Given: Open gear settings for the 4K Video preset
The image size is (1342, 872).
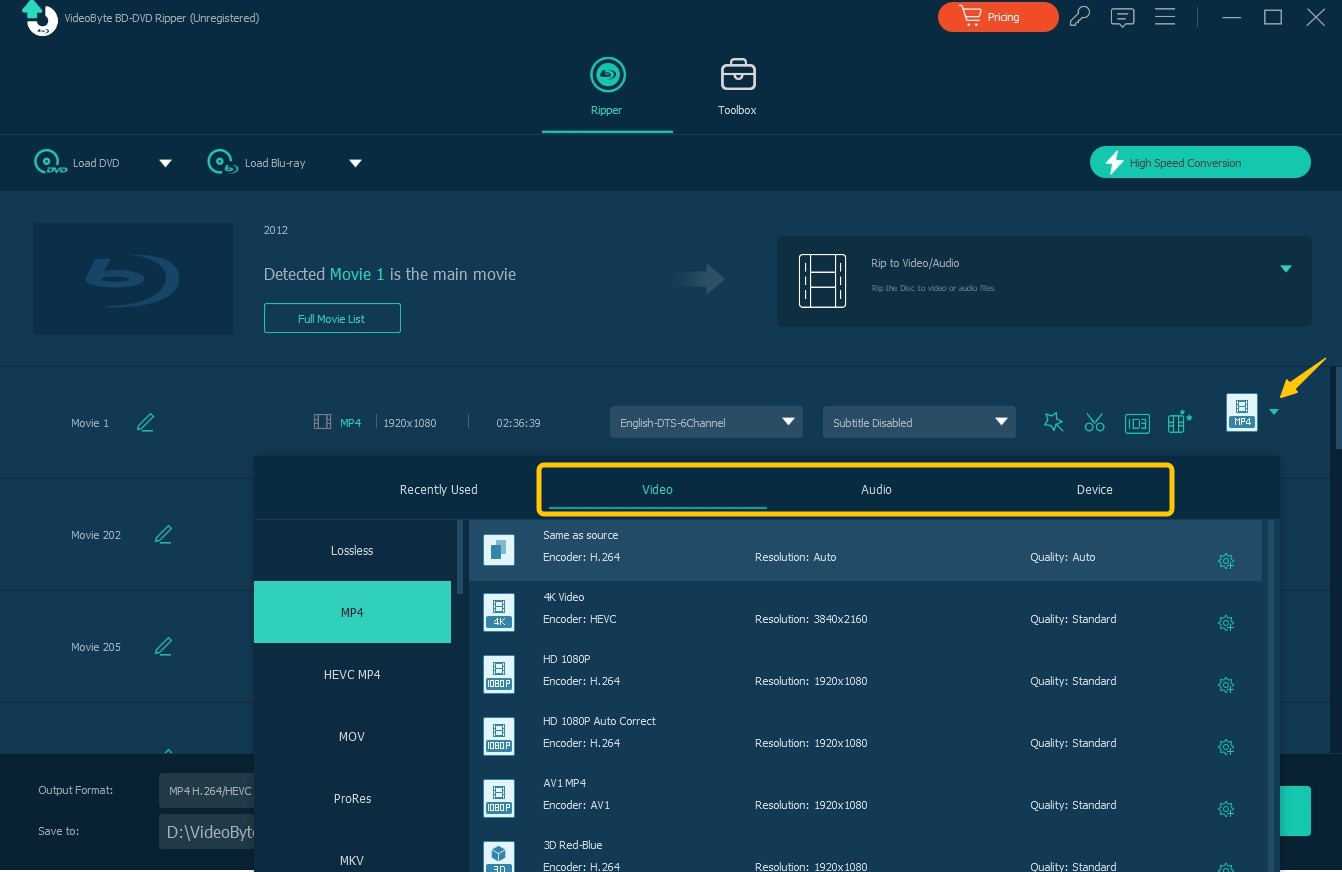Looking at the screenshot, I should tap(1226, 622).
